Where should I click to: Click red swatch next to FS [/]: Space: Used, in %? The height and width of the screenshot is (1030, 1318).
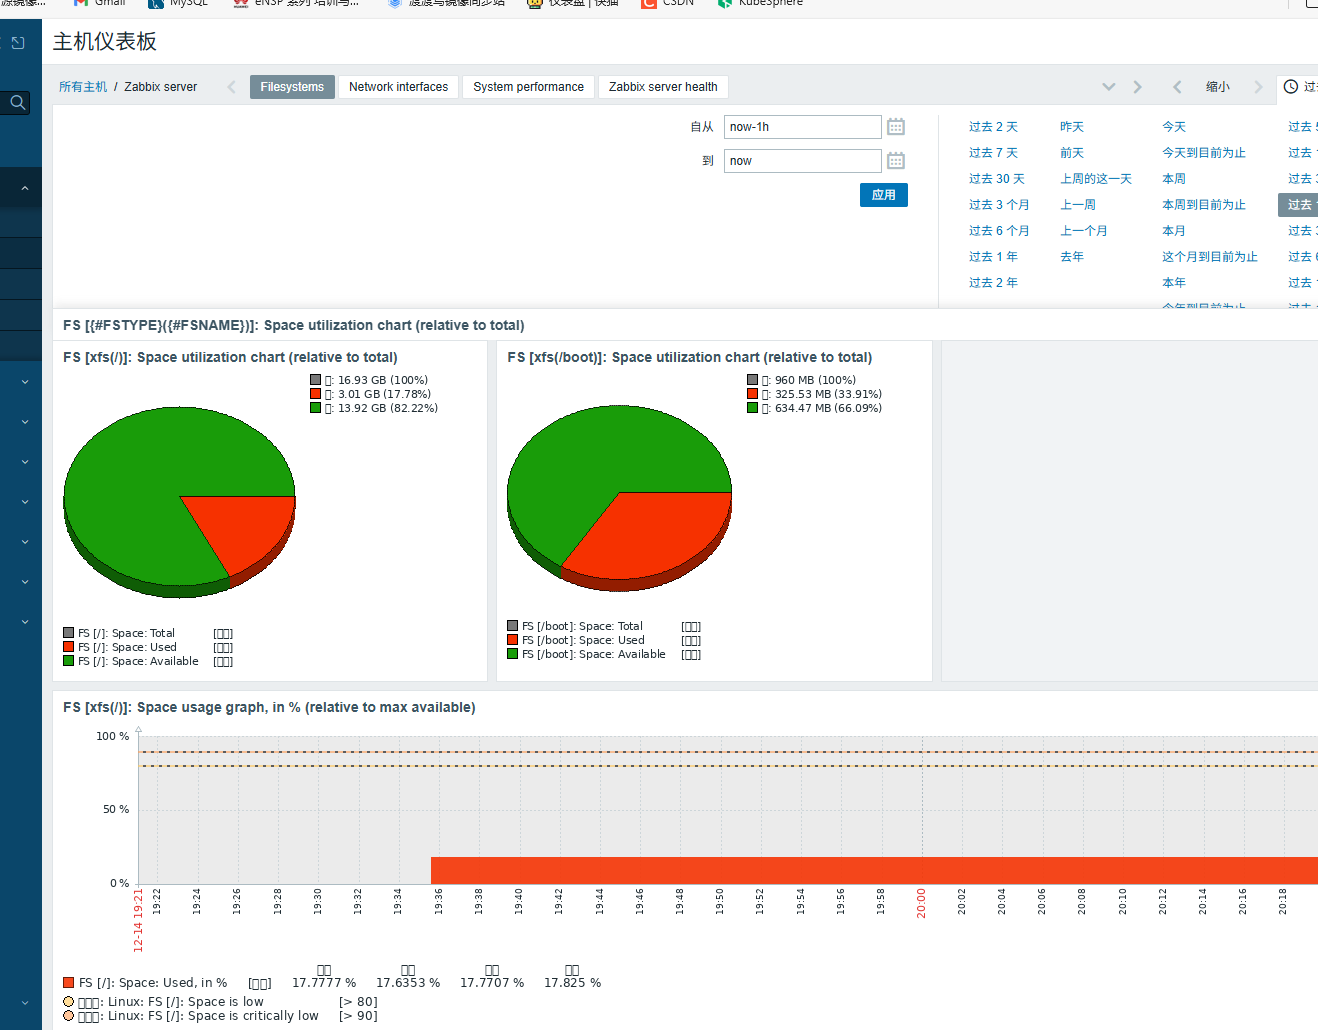[69, 983]
